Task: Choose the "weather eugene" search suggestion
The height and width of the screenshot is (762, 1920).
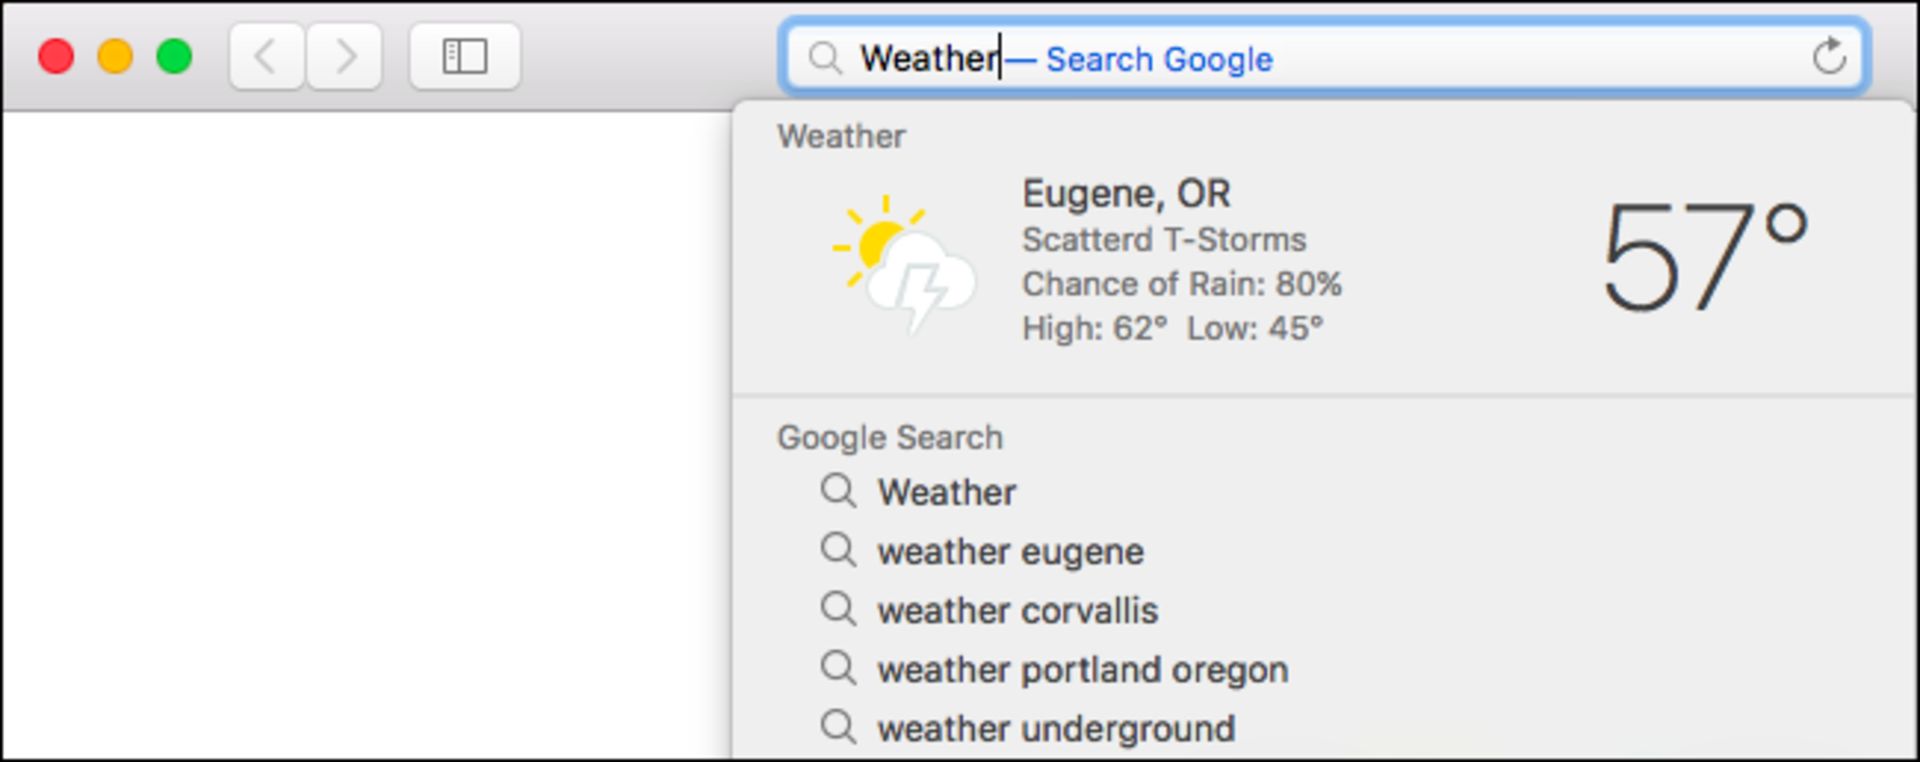Action: [x=1010, y=551]
